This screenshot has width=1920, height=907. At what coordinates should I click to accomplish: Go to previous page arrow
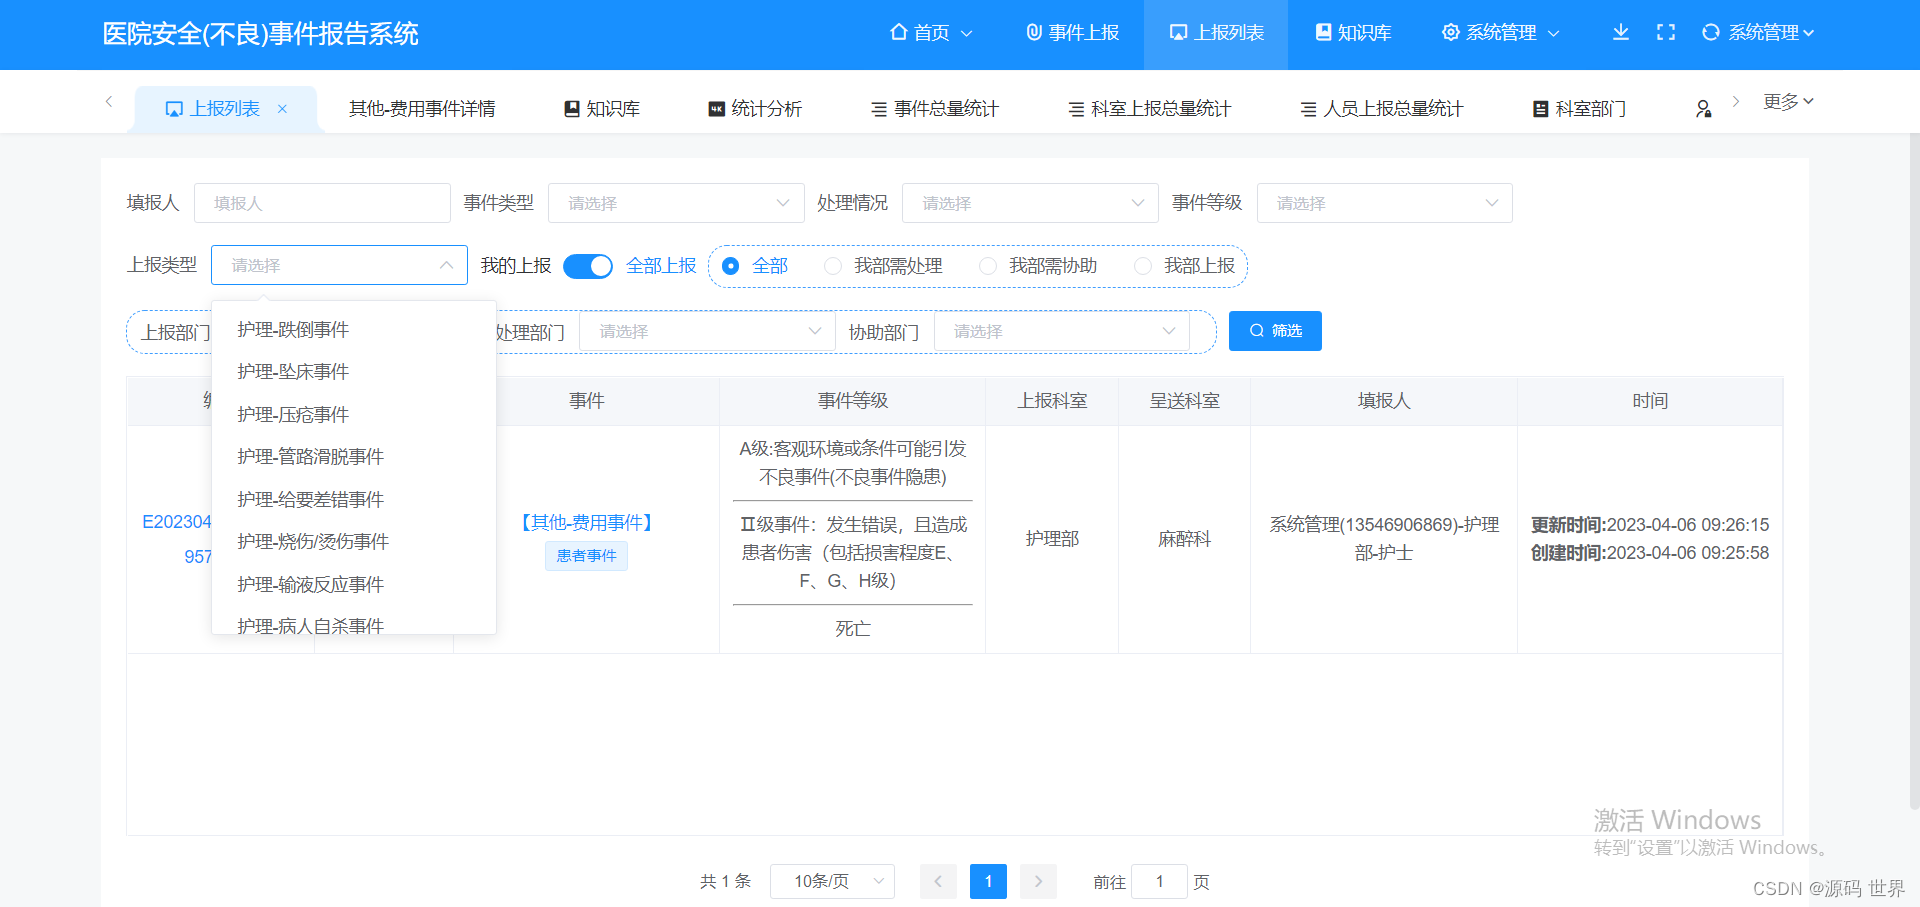(938, 881)
